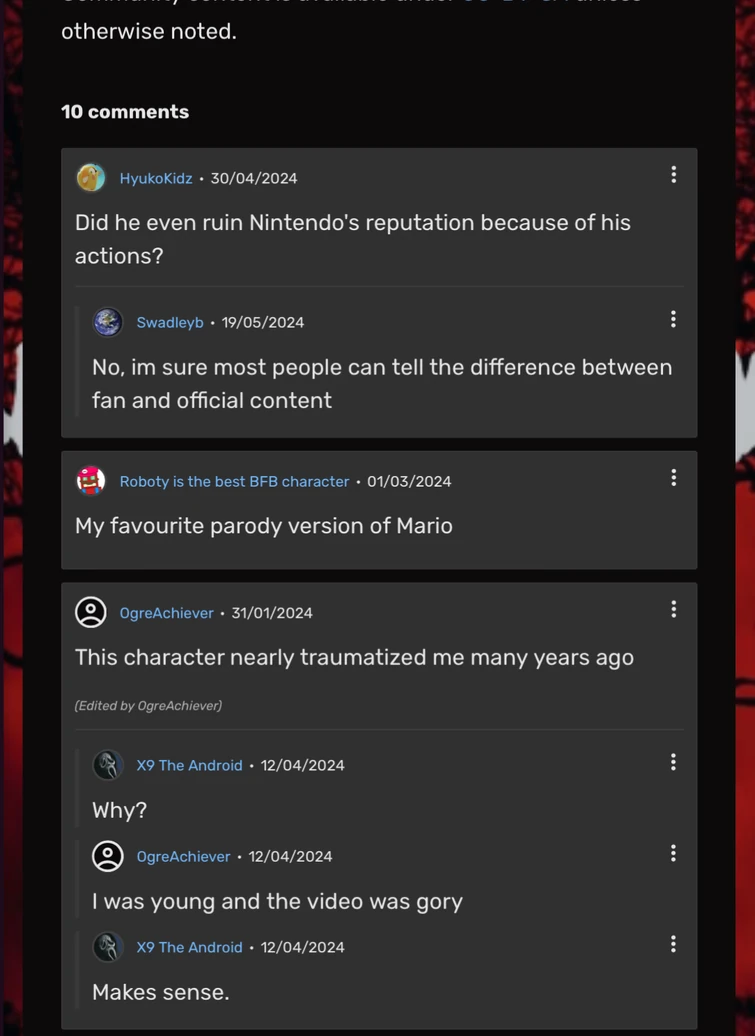Show options for the 'I was young' reply

673,853
